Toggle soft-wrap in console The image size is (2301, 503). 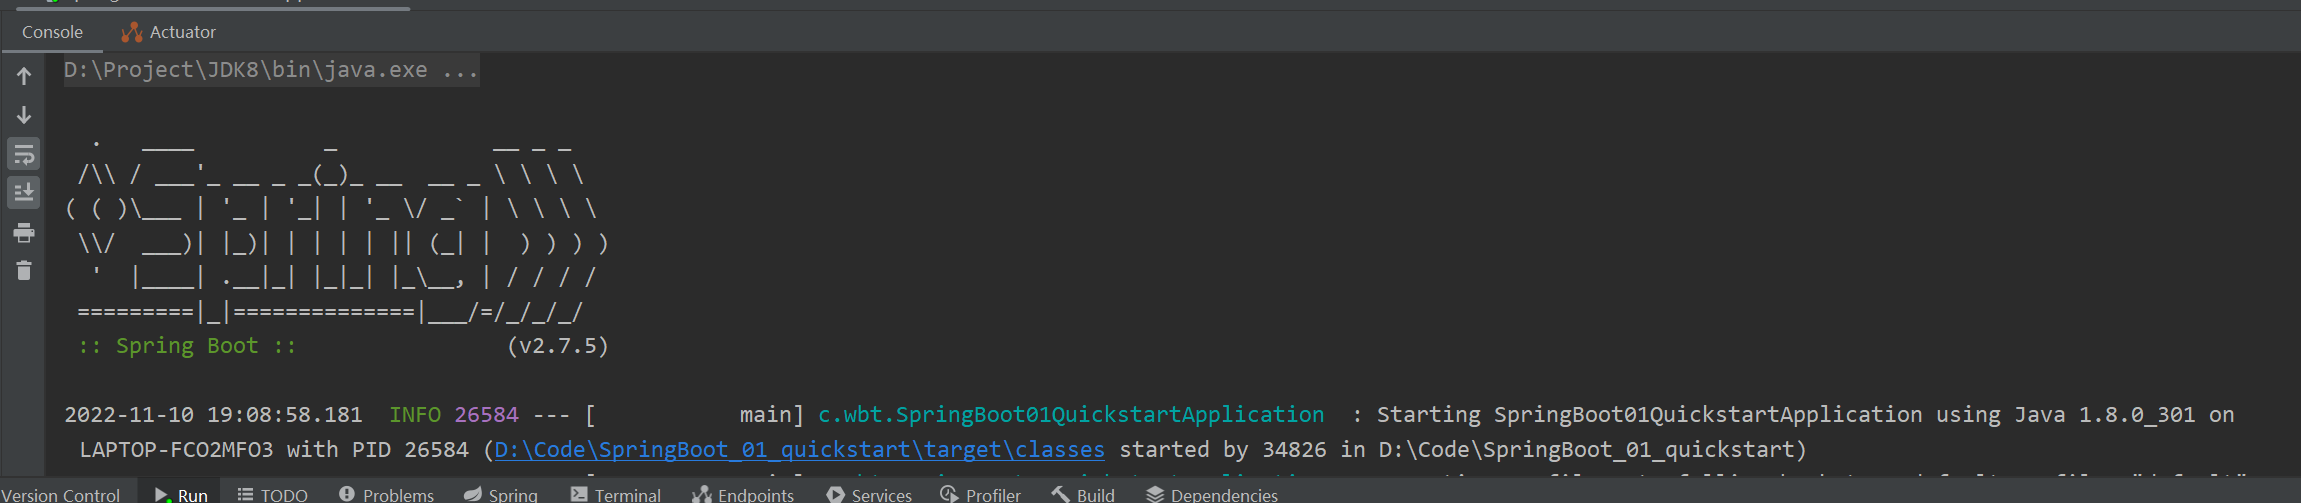coord(24,154)
